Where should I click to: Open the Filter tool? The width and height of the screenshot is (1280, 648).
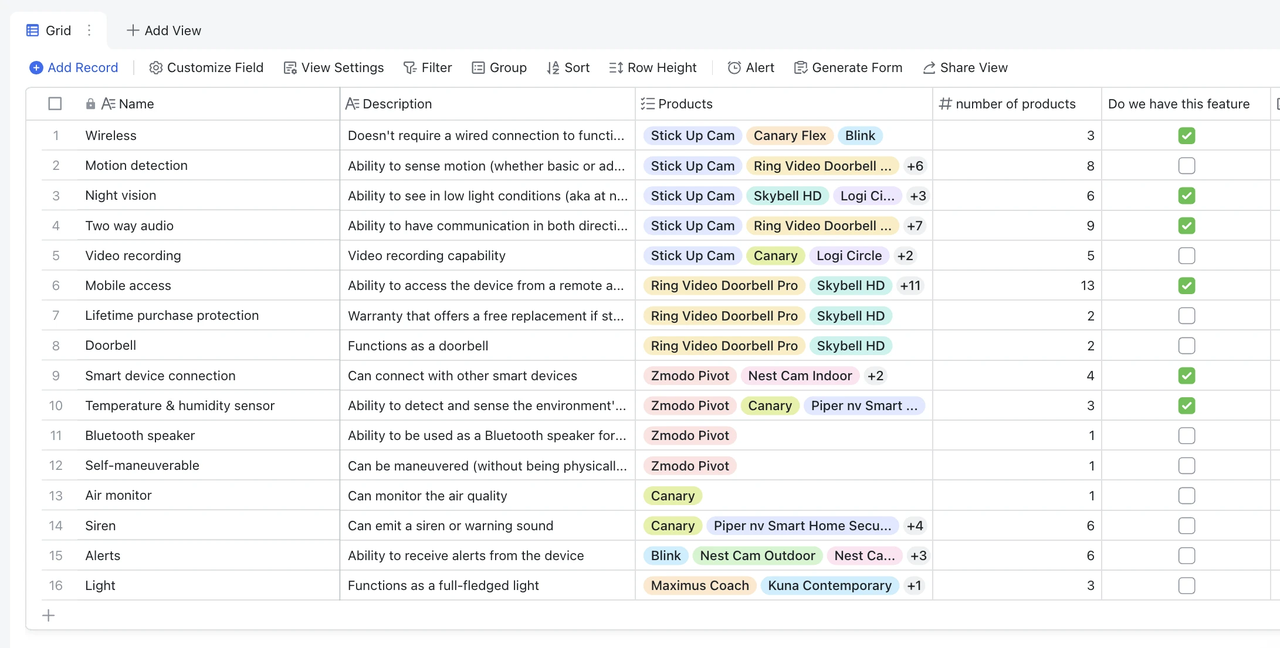427,68
